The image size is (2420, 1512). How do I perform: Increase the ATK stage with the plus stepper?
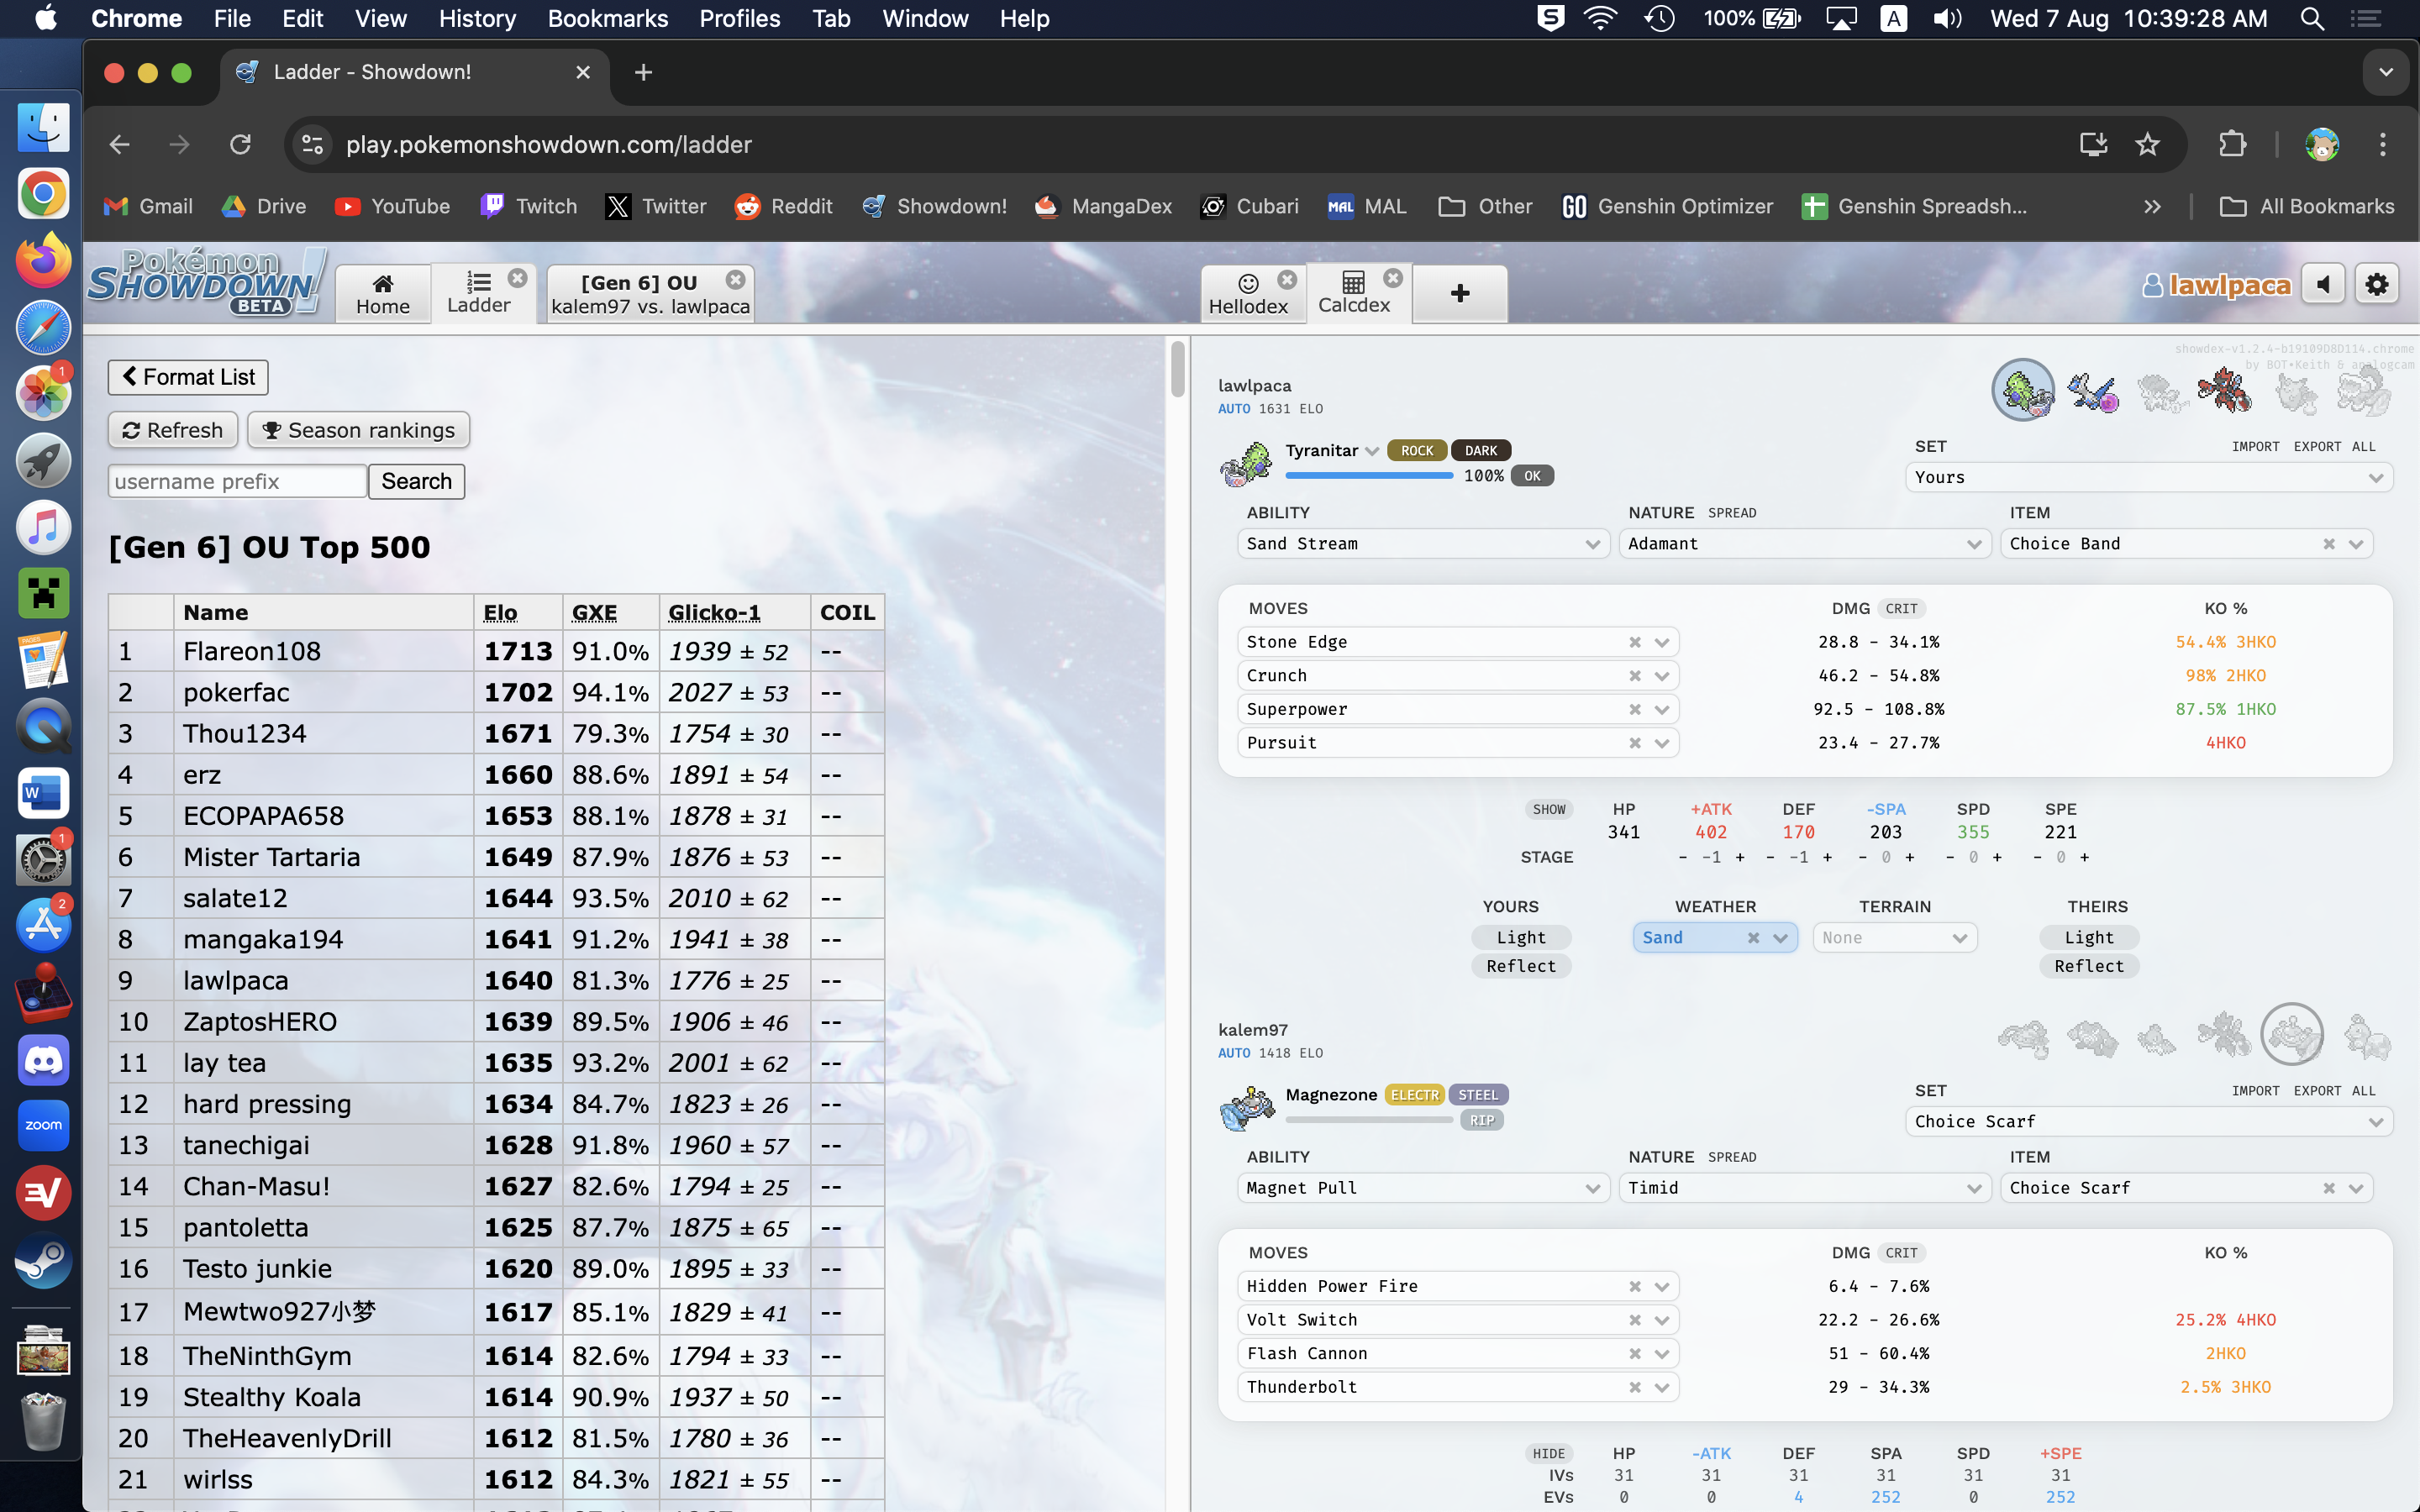click(x=1740, y=857)
